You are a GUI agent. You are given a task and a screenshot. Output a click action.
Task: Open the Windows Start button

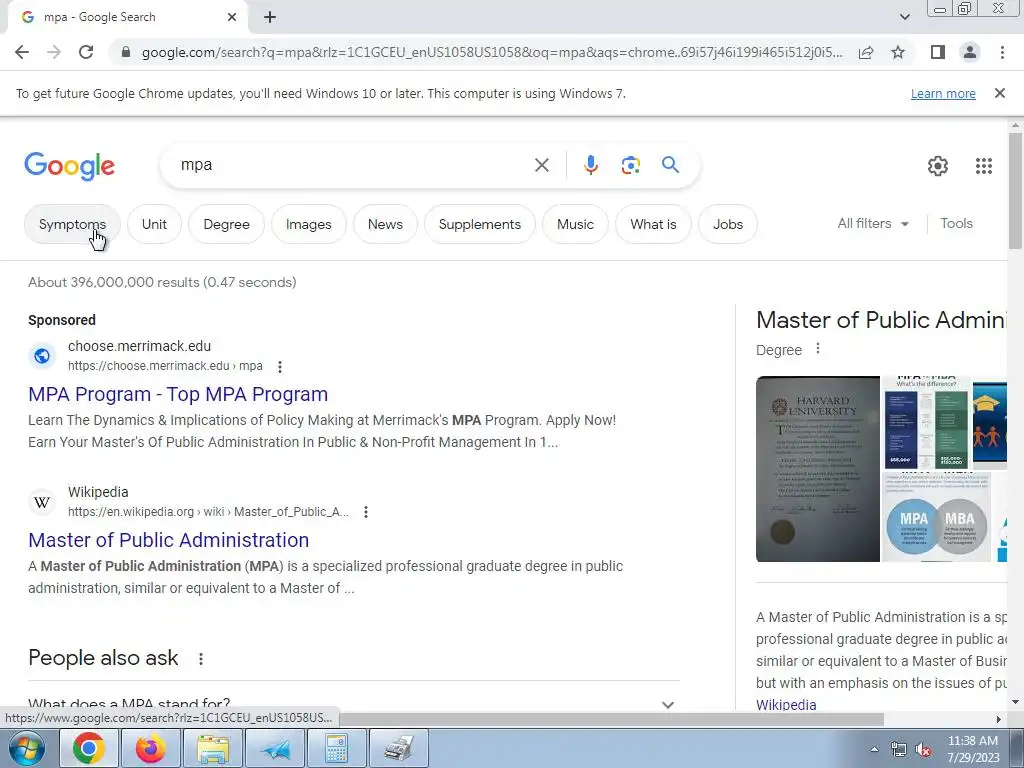pyautogui.click(x=26, y=748)
